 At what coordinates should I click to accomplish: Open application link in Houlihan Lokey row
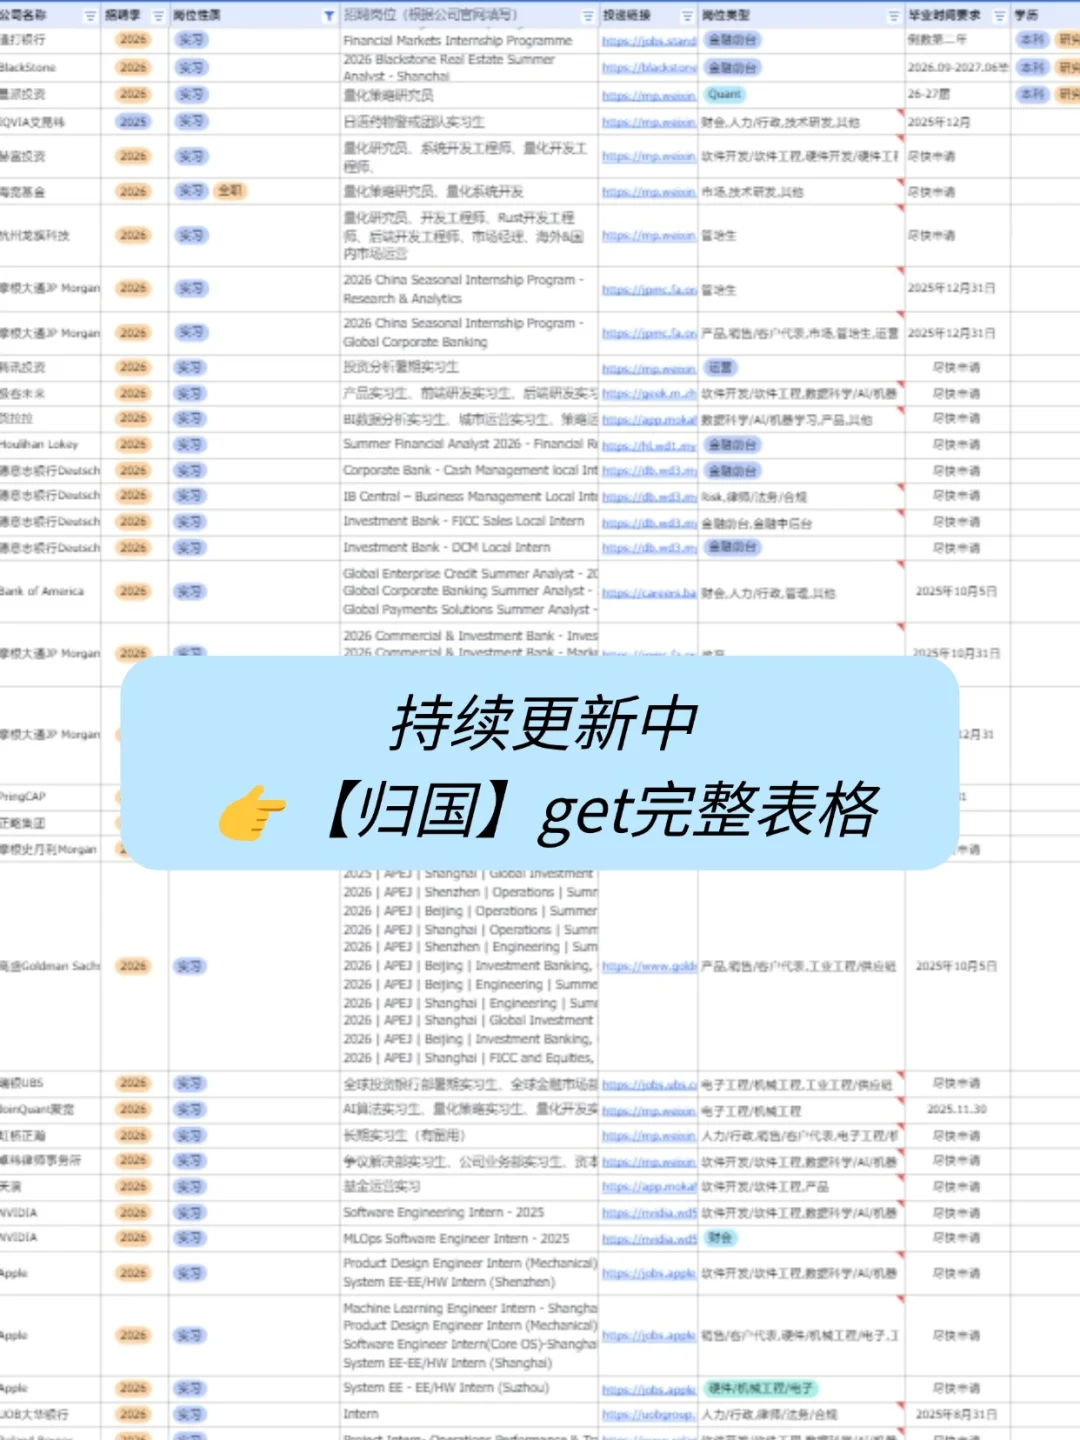coord(649,445)
